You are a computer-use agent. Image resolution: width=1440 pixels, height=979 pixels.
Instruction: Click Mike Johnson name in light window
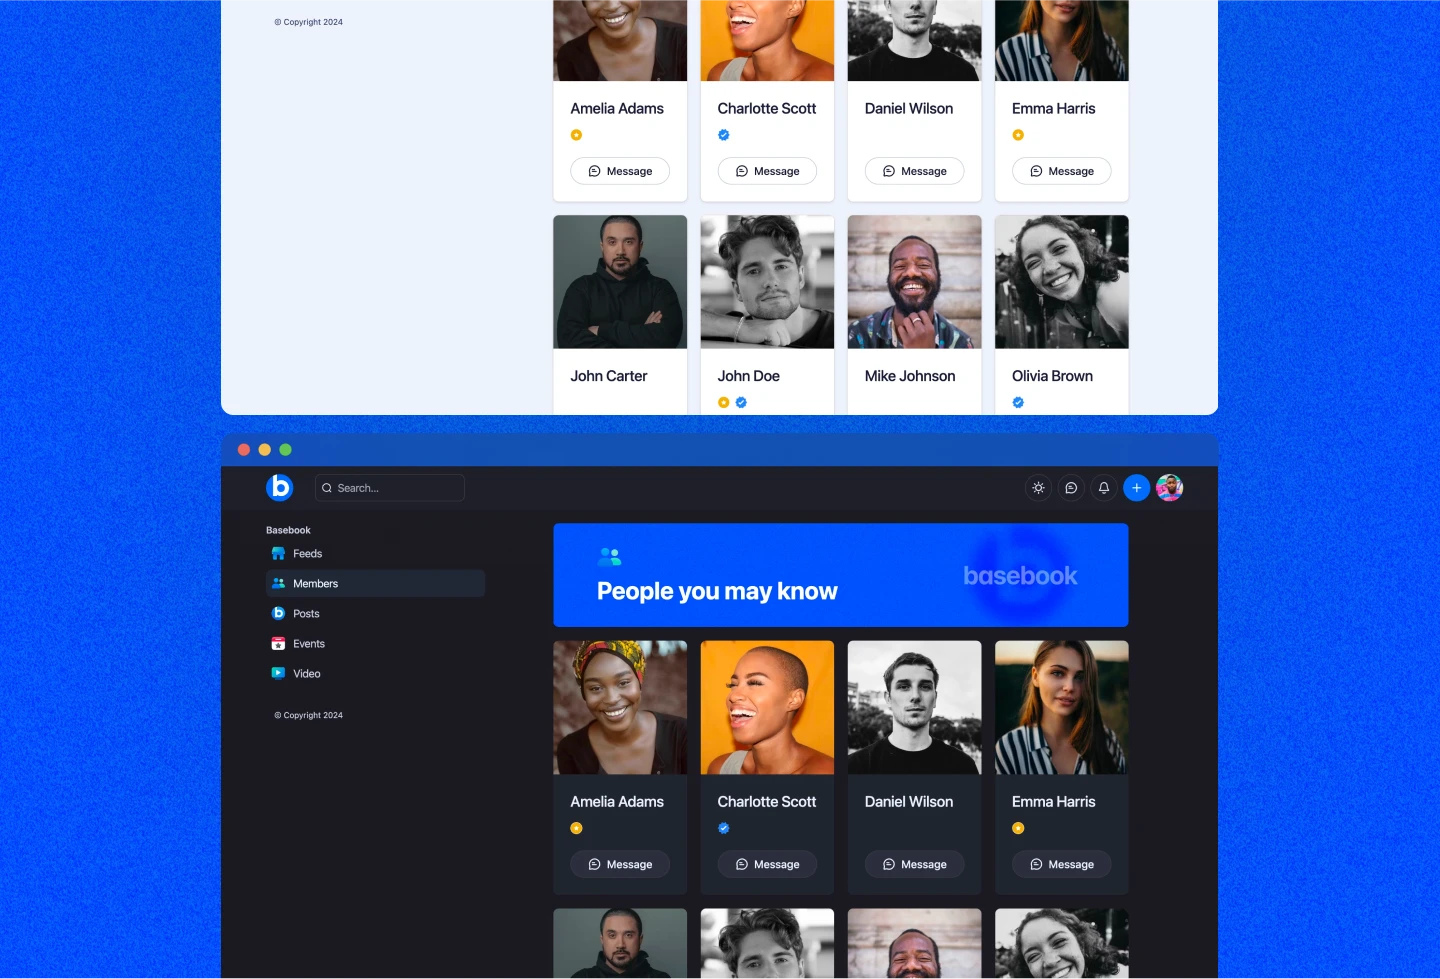tap(910, 376)
